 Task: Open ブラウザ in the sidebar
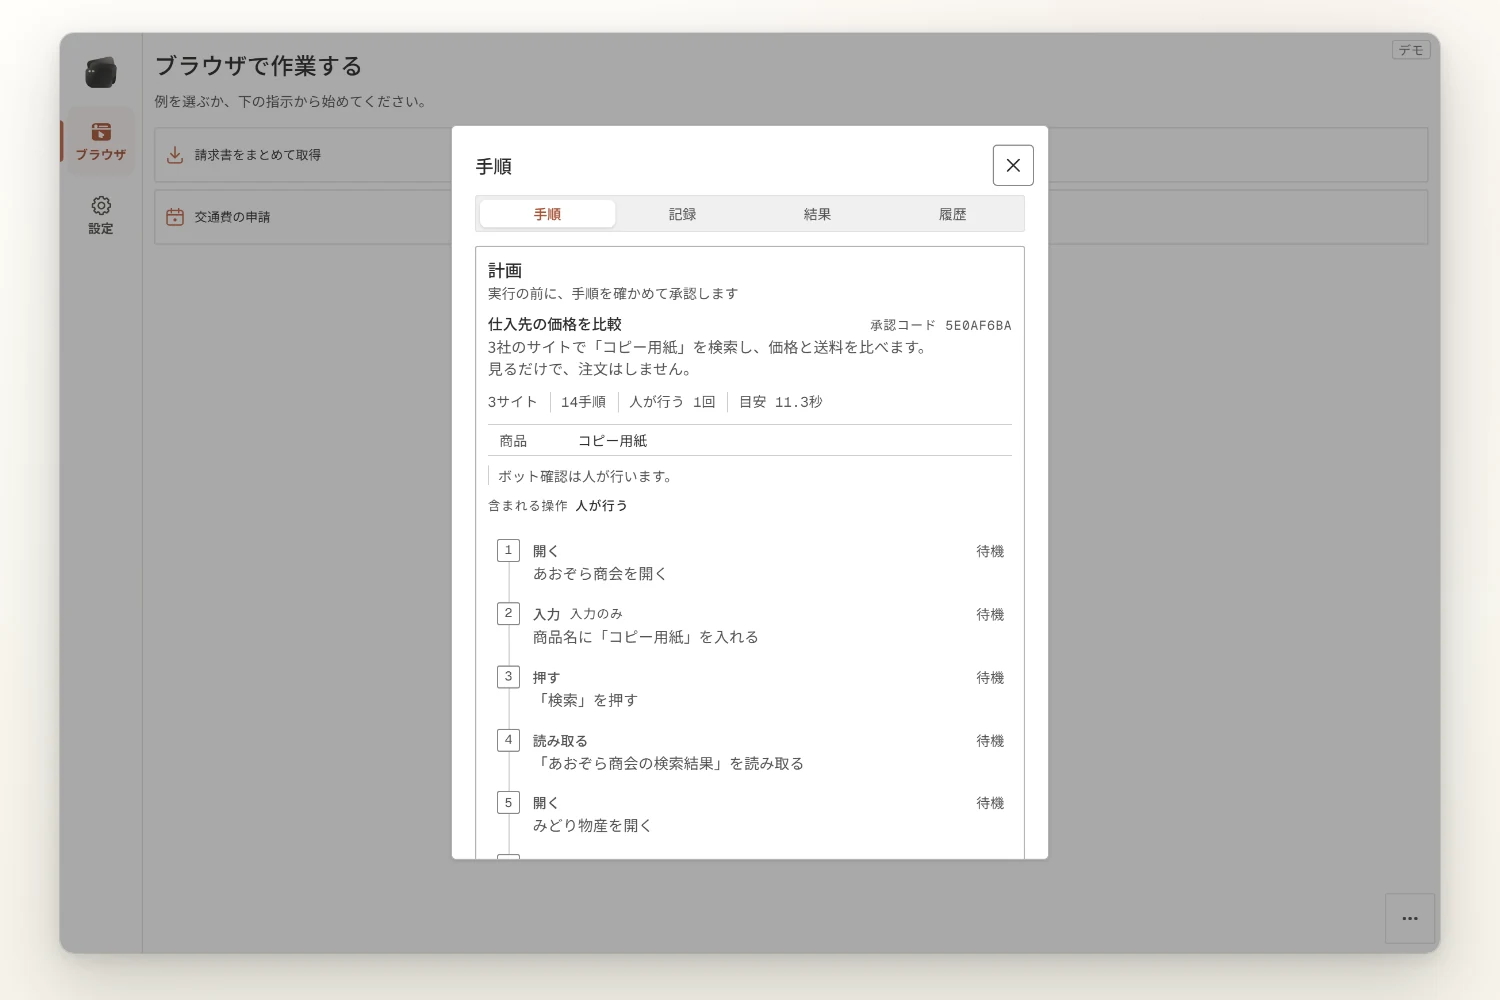(x=101, y=142)
